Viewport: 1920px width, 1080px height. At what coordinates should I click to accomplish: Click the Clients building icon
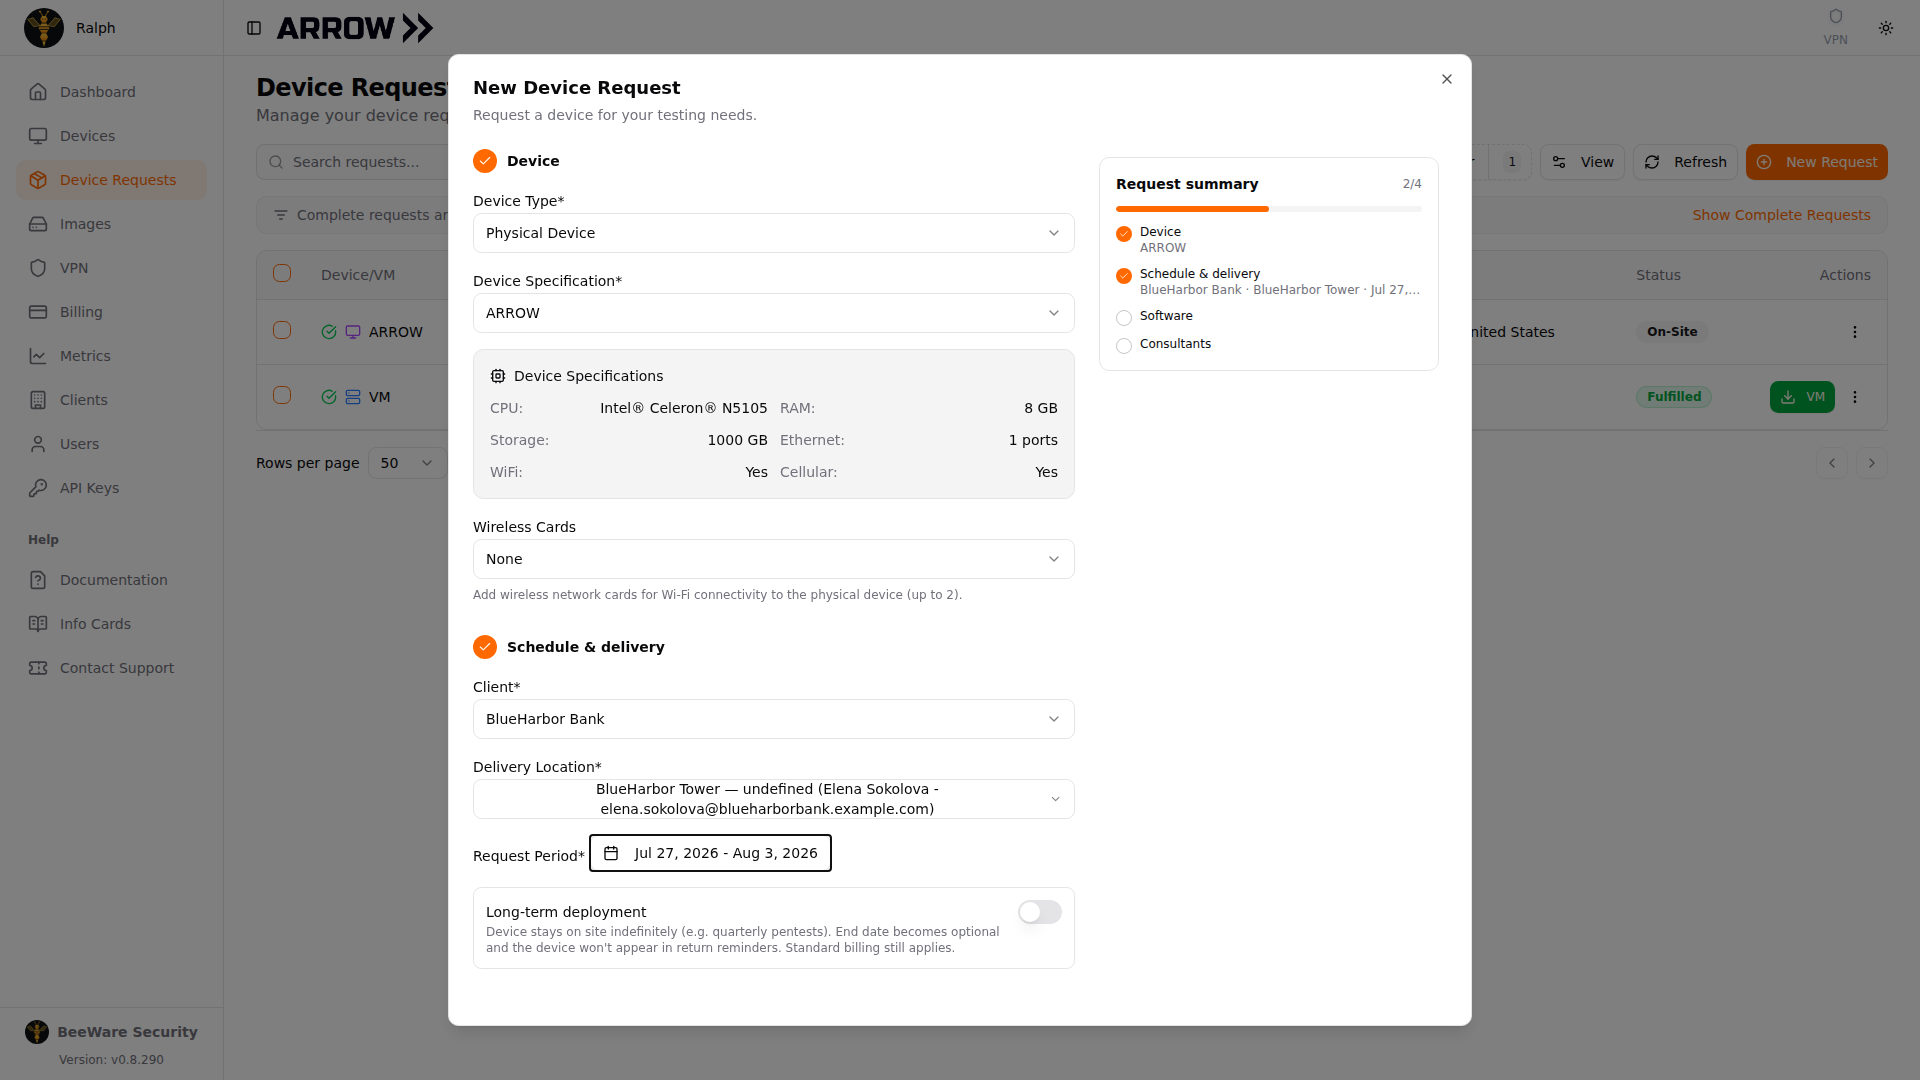tap(38, 400)
